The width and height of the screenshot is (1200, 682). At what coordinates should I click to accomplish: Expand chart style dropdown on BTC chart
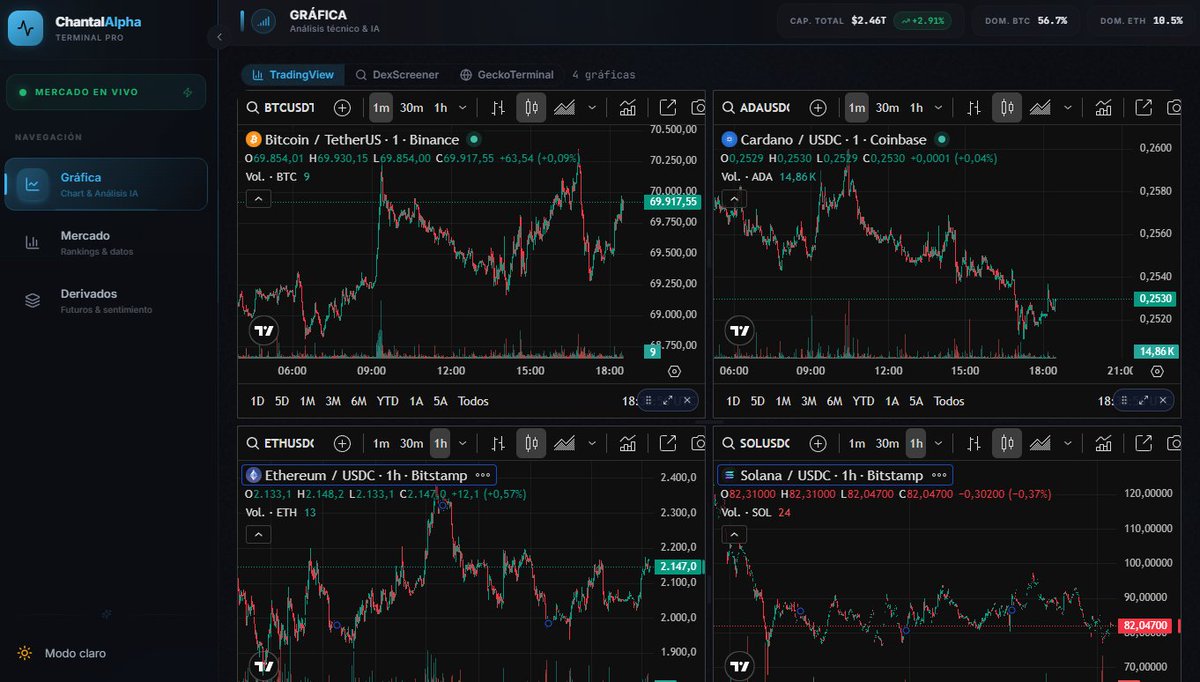(592, 108)
